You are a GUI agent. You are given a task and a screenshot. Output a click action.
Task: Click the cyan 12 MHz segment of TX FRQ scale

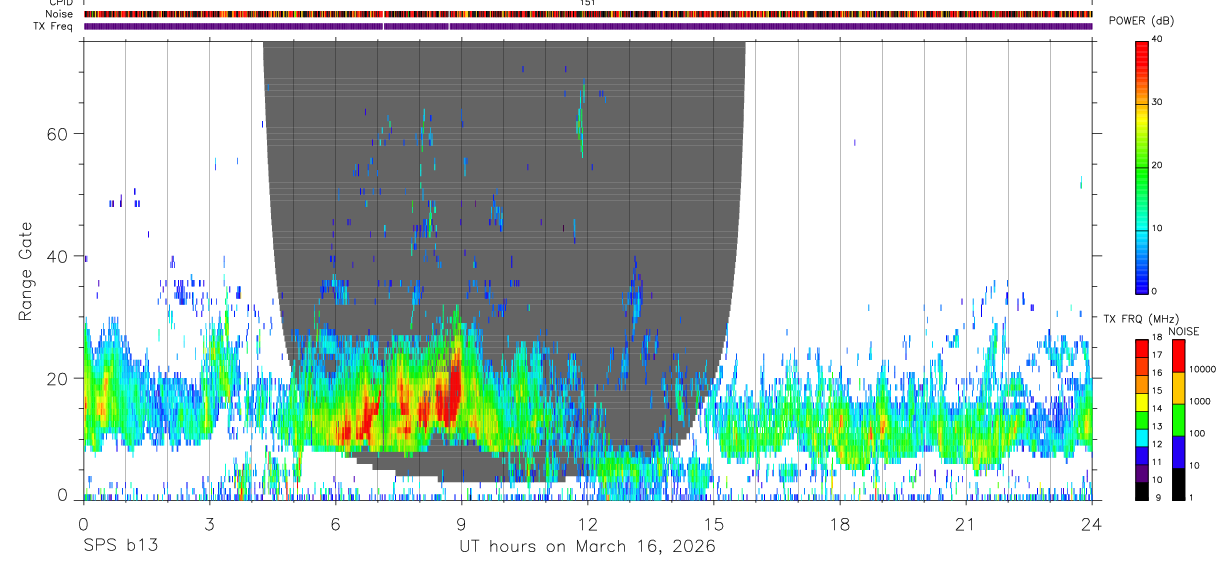click(x=1141, y=438)
